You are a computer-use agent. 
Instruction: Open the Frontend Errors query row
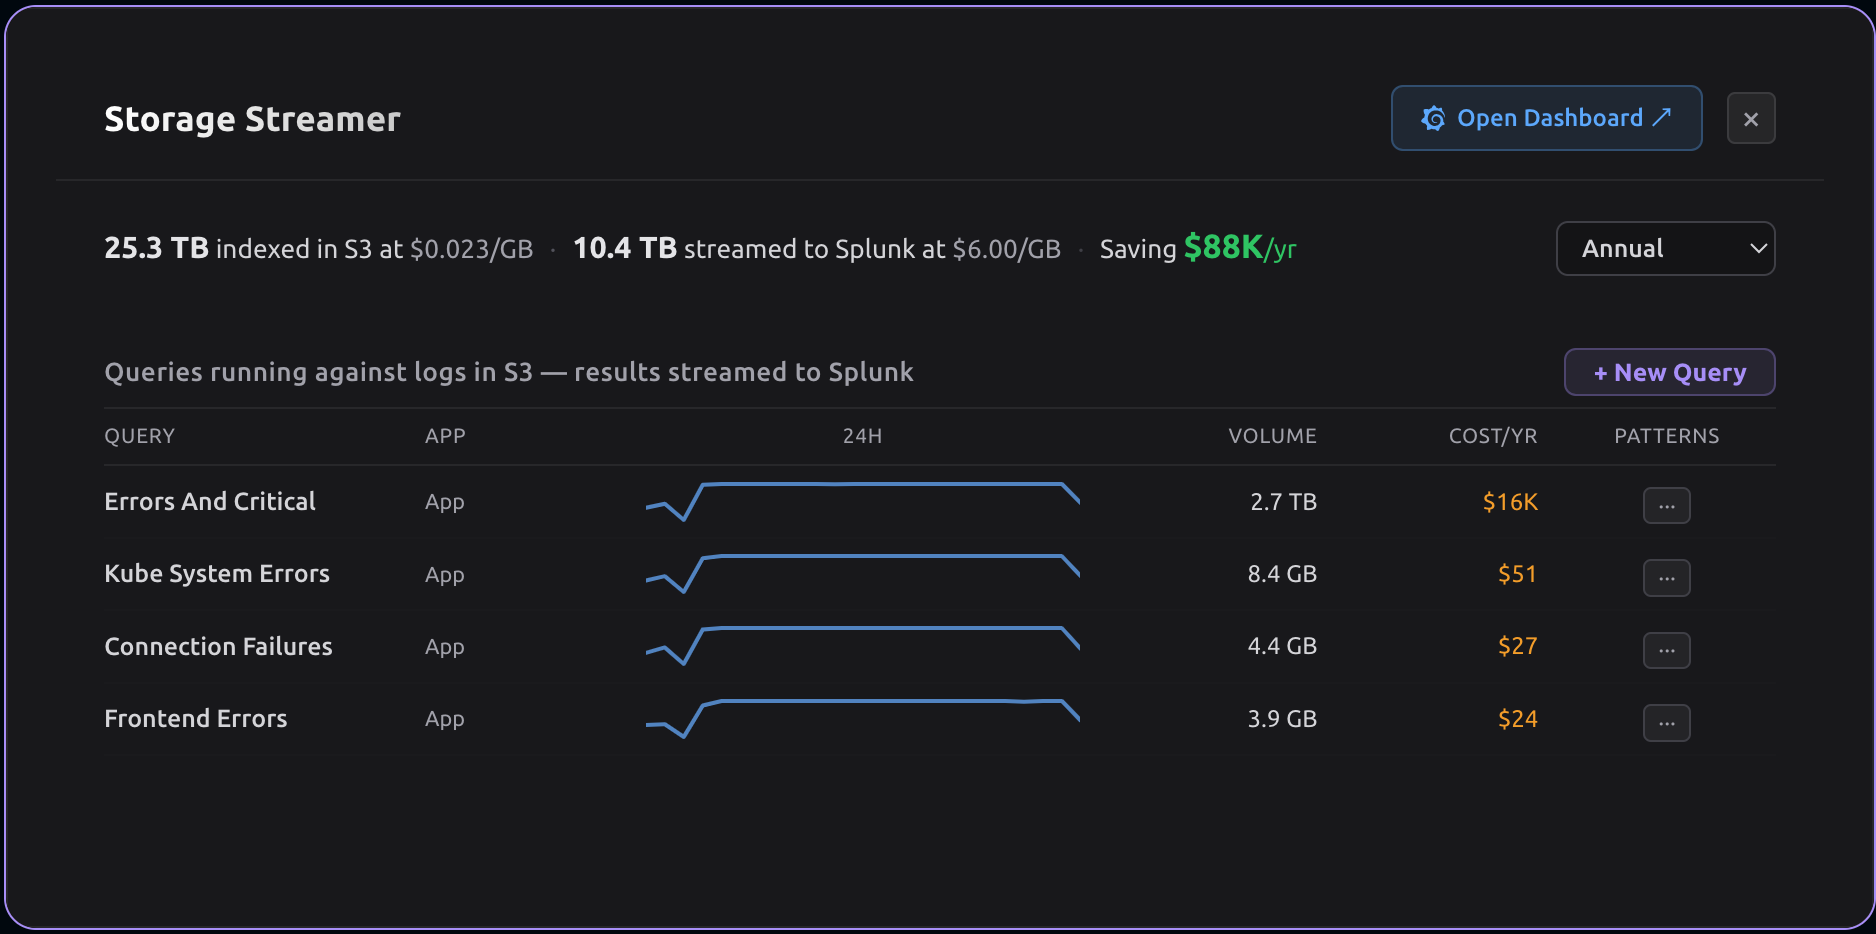196,719
